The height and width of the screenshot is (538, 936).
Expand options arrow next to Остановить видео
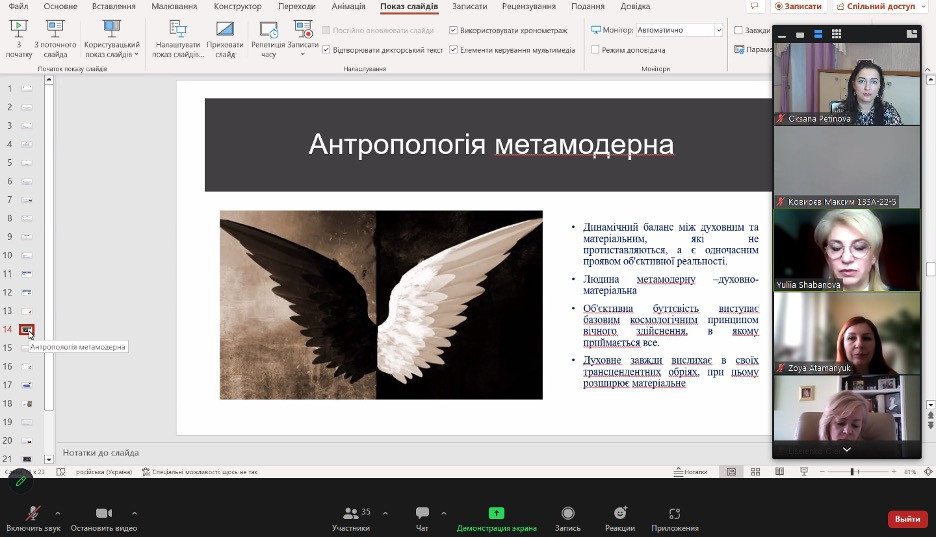click(x=134, y=514)
